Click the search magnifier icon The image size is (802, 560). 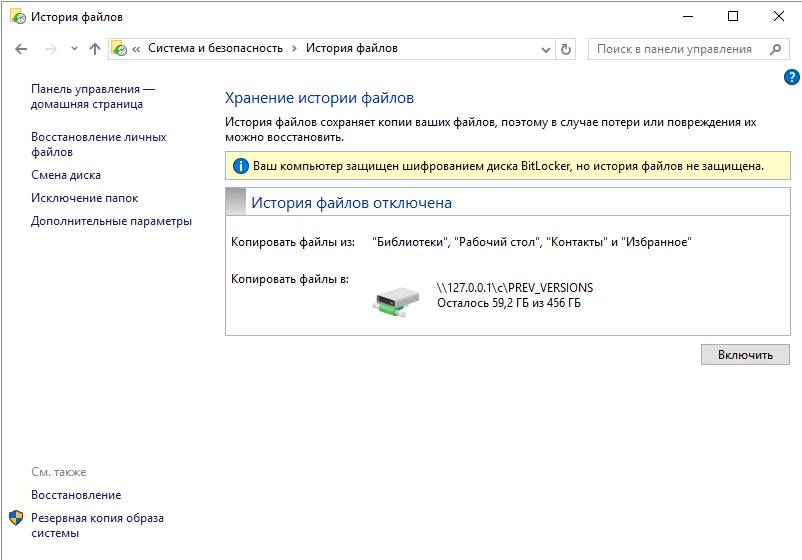(775, 49)
